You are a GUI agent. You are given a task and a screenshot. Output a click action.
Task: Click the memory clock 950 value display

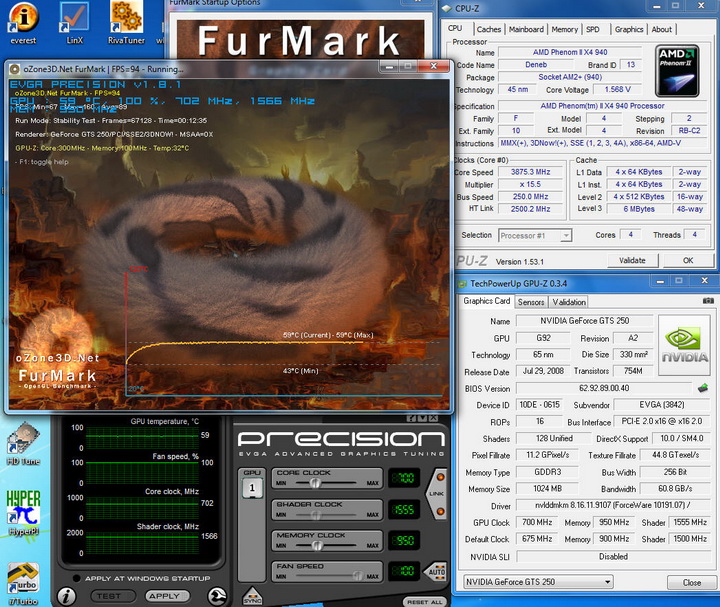tap(404, 540)
